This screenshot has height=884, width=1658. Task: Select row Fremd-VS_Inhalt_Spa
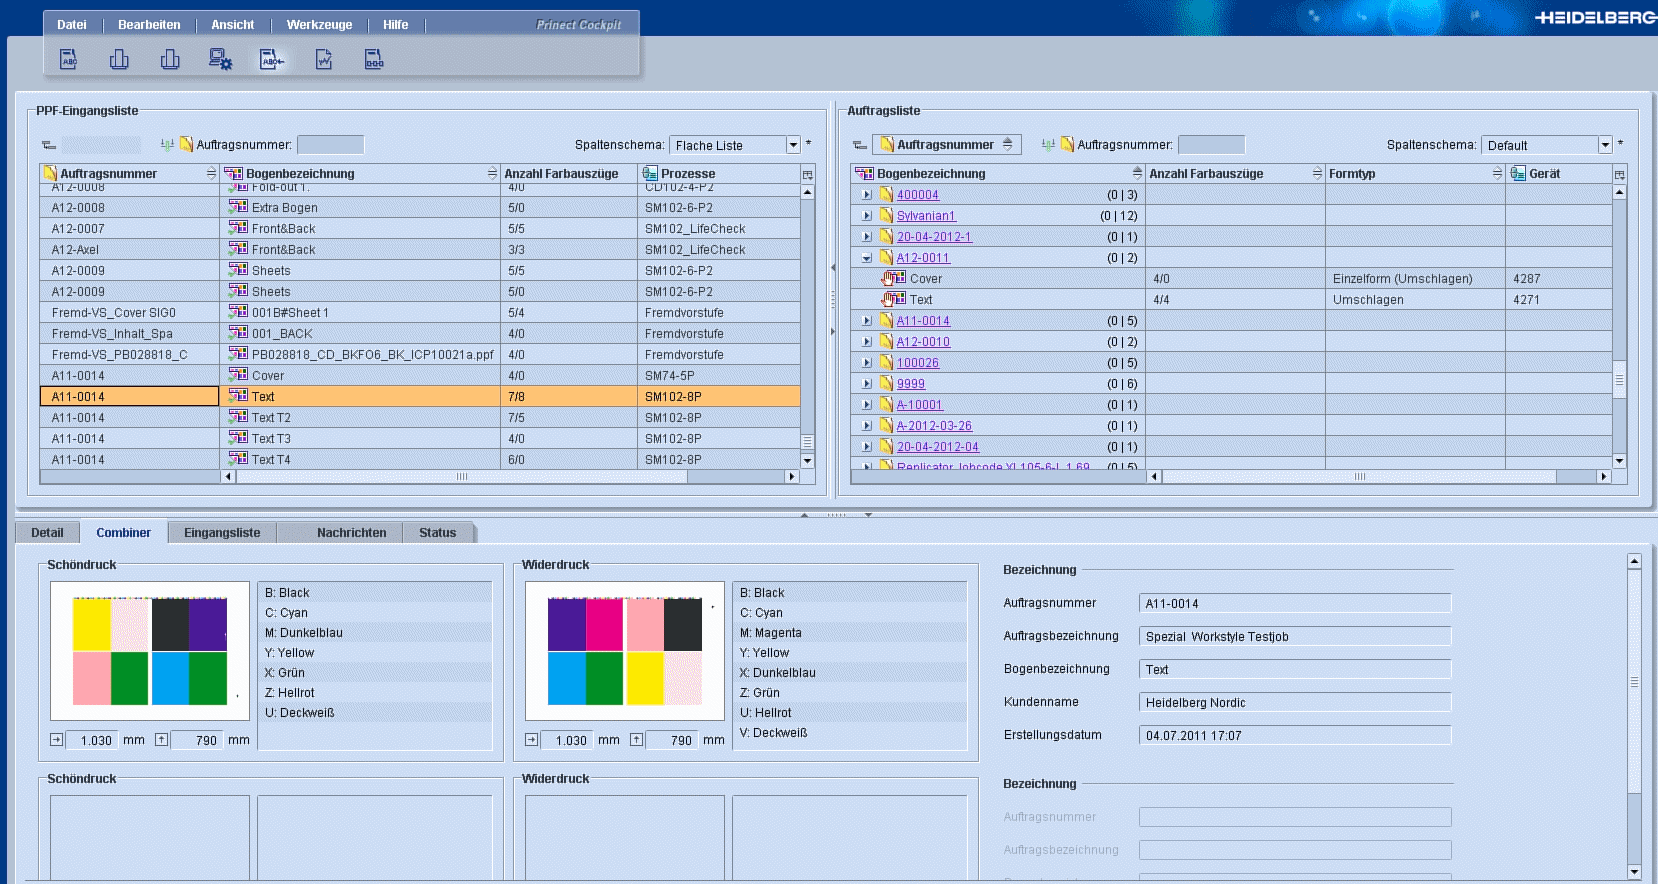420,334
